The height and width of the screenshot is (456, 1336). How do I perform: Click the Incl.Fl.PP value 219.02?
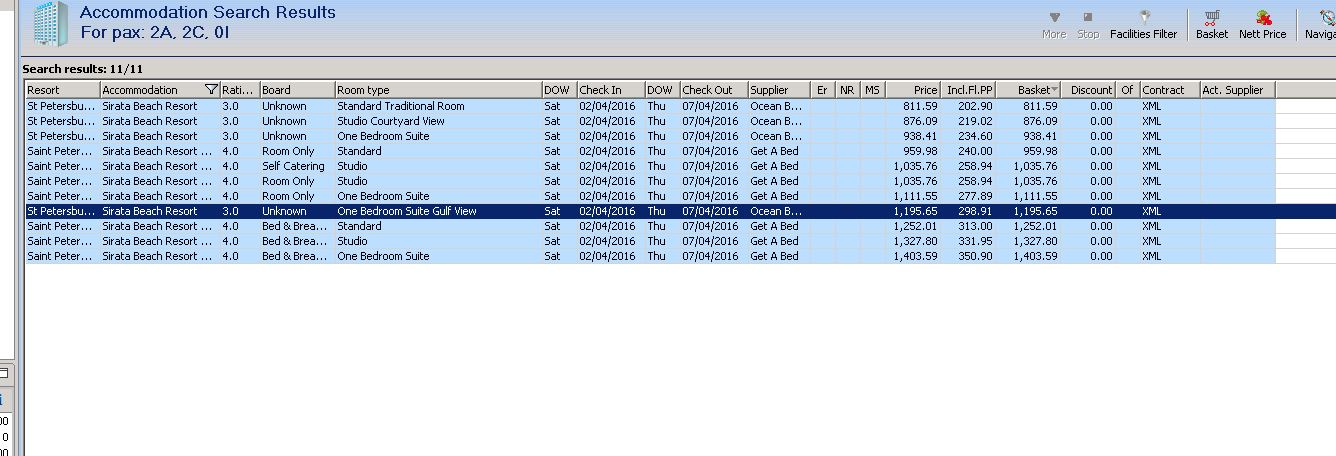click(x=975, y=121)
